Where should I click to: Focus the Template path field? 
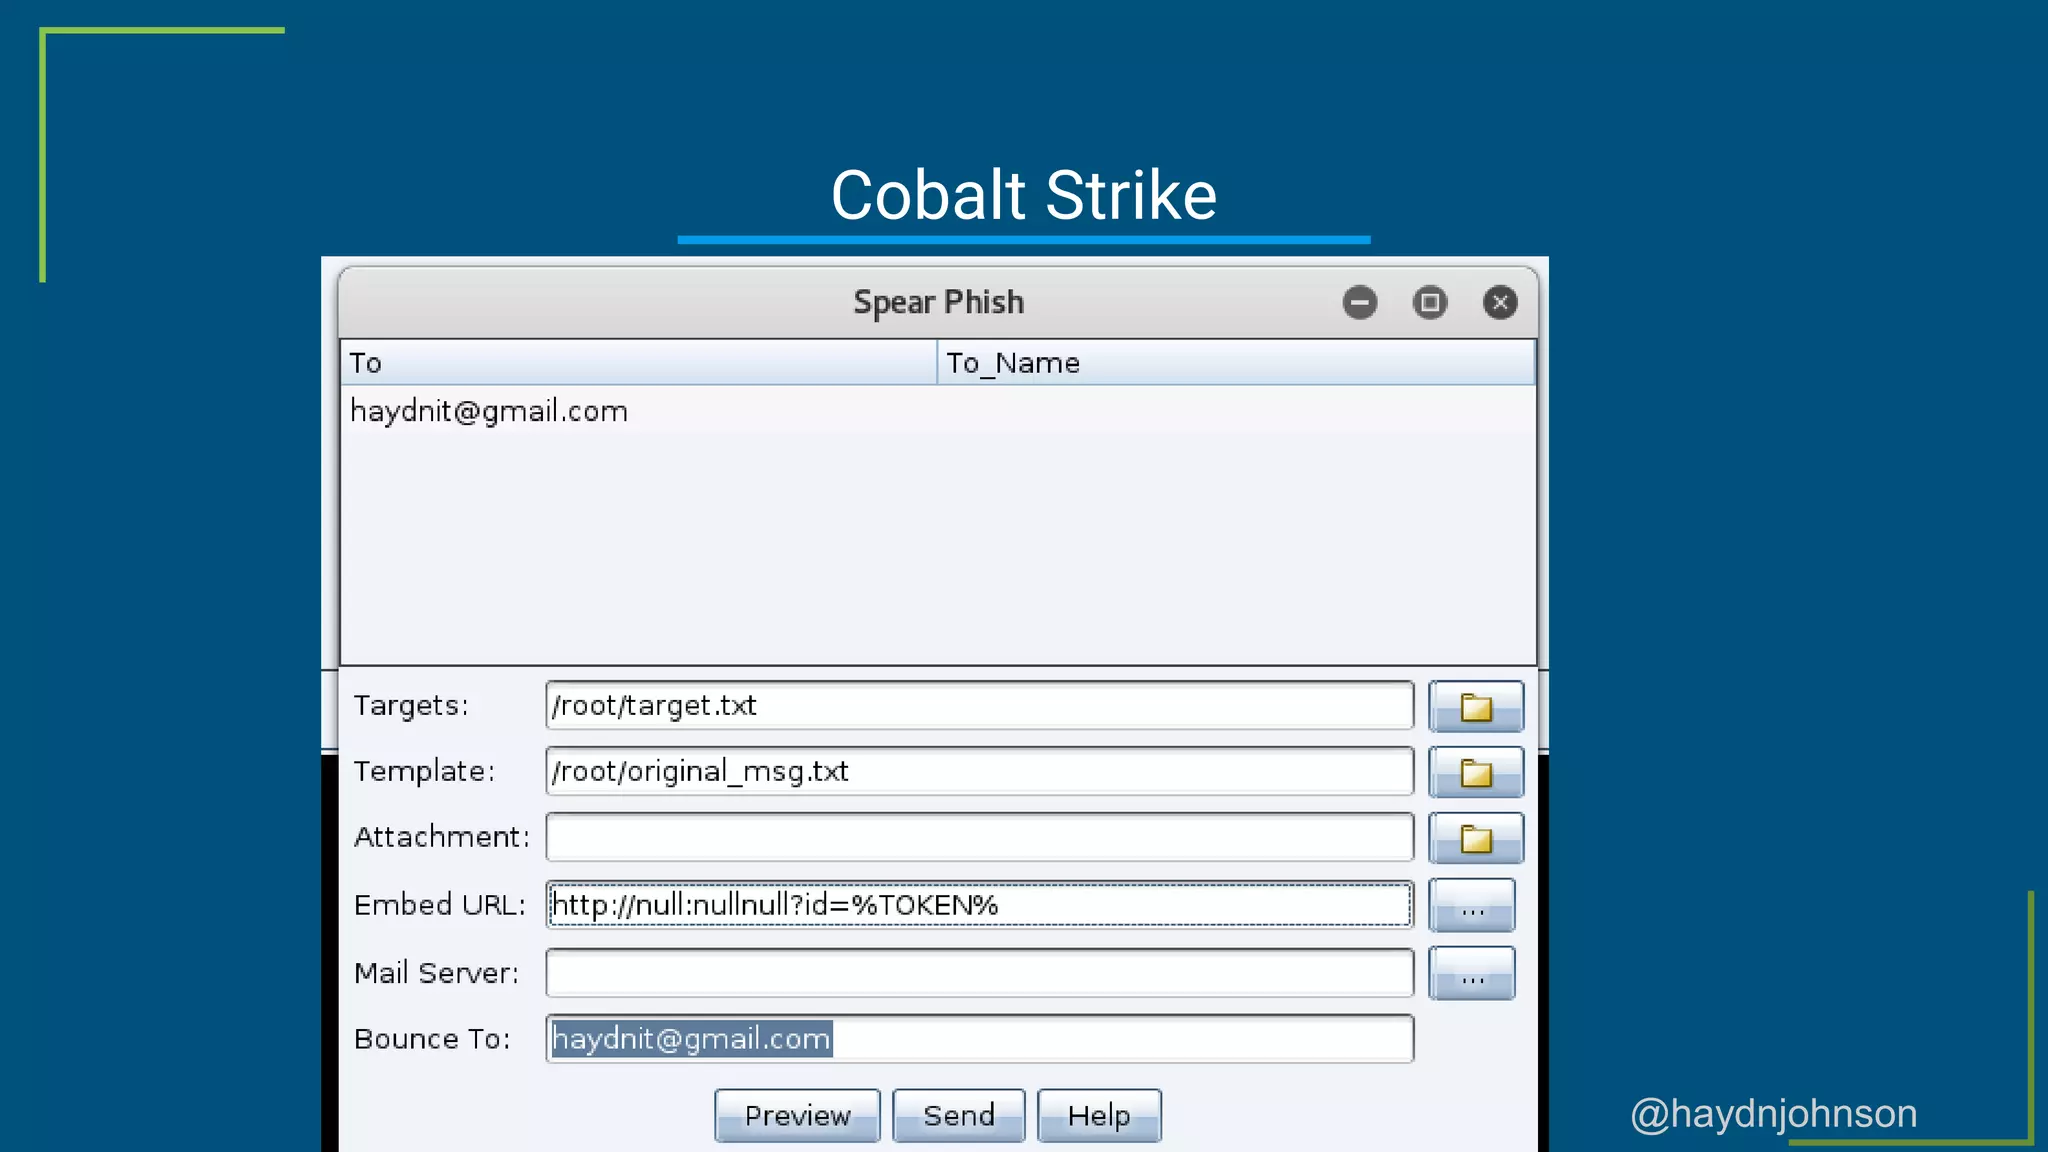(x=980, y=771)
